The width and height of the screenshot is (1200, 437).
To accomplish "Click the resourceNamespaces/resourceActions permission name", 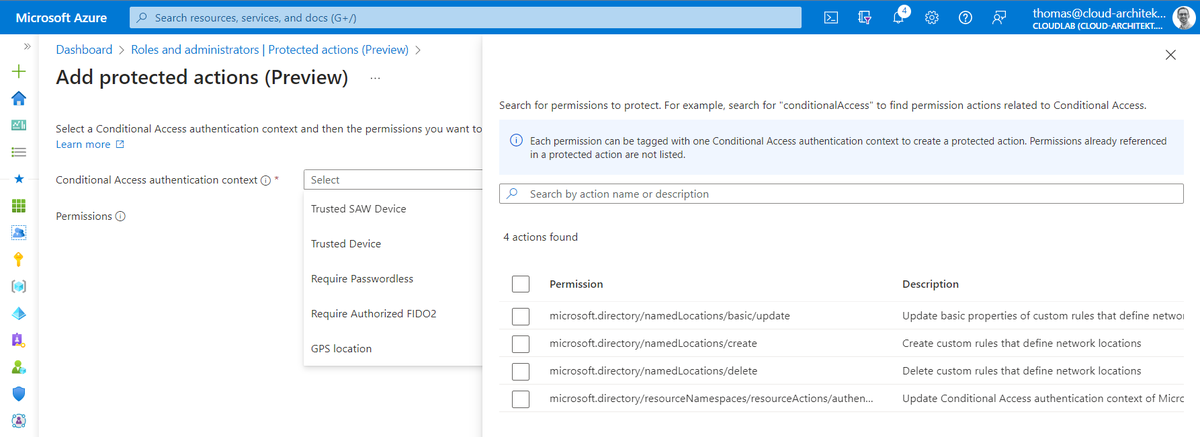I will point(712,400).
